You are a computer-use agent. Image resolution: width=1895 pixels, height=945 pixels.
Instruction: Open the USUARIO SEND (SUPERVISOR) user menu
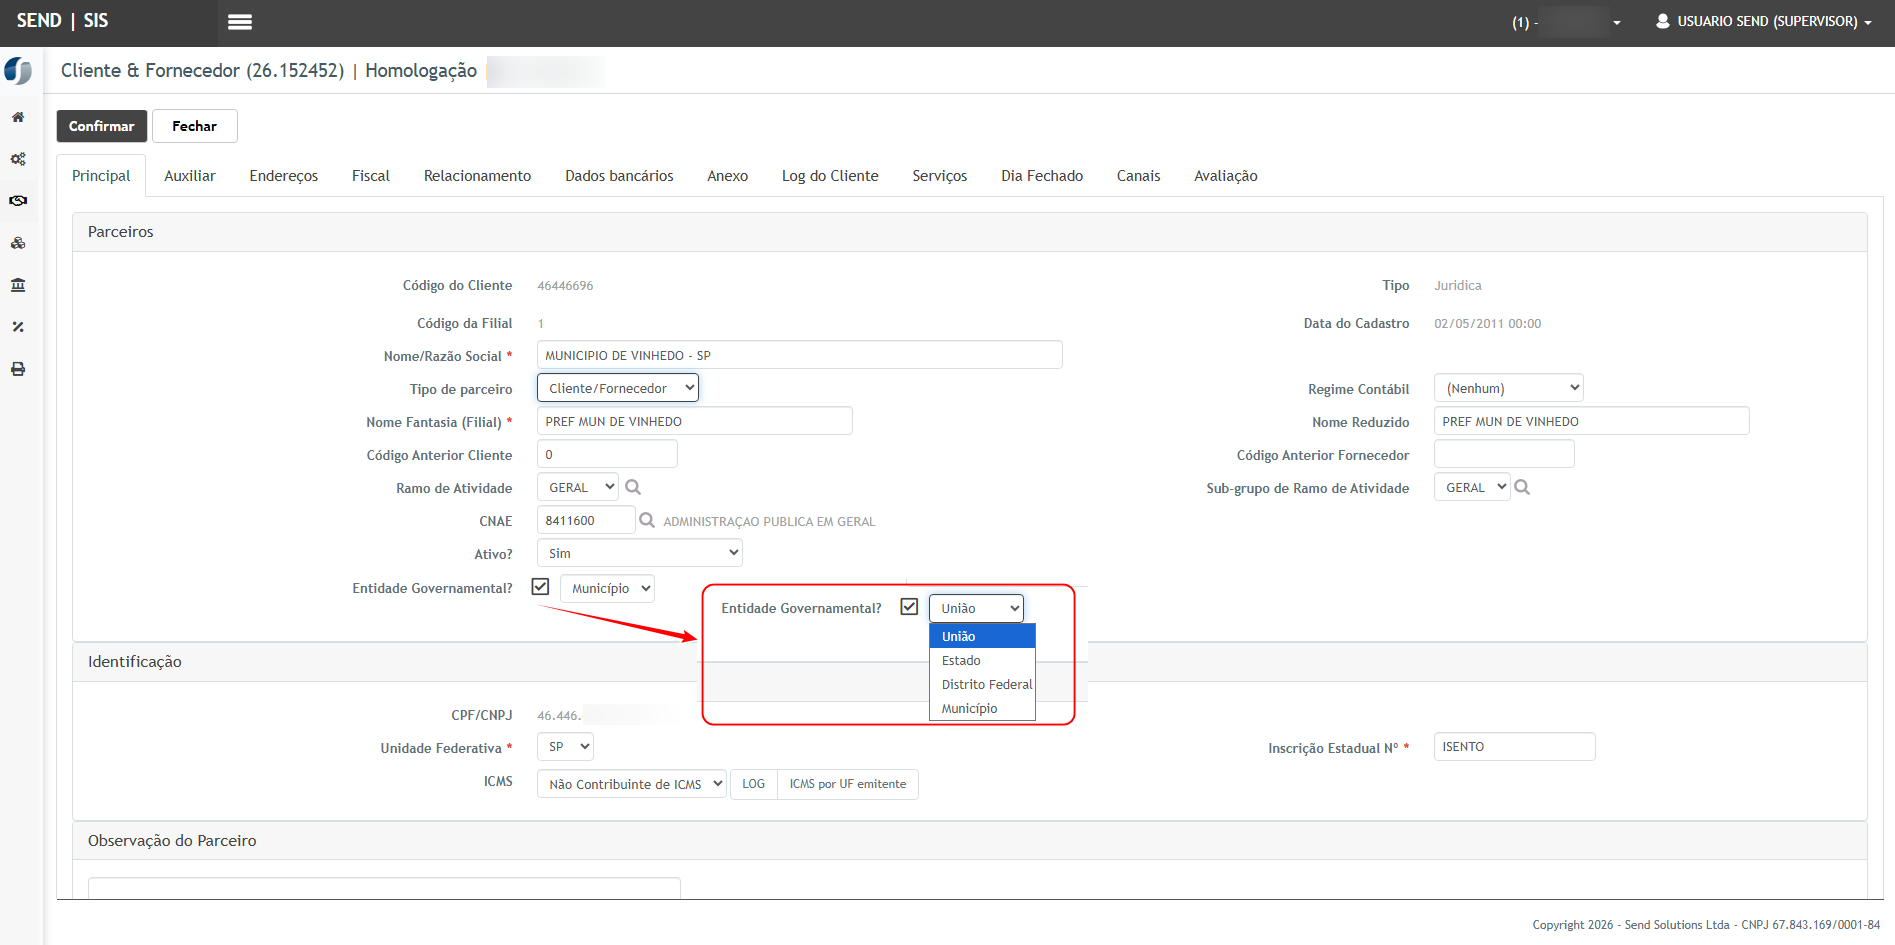click(1764, 21)
